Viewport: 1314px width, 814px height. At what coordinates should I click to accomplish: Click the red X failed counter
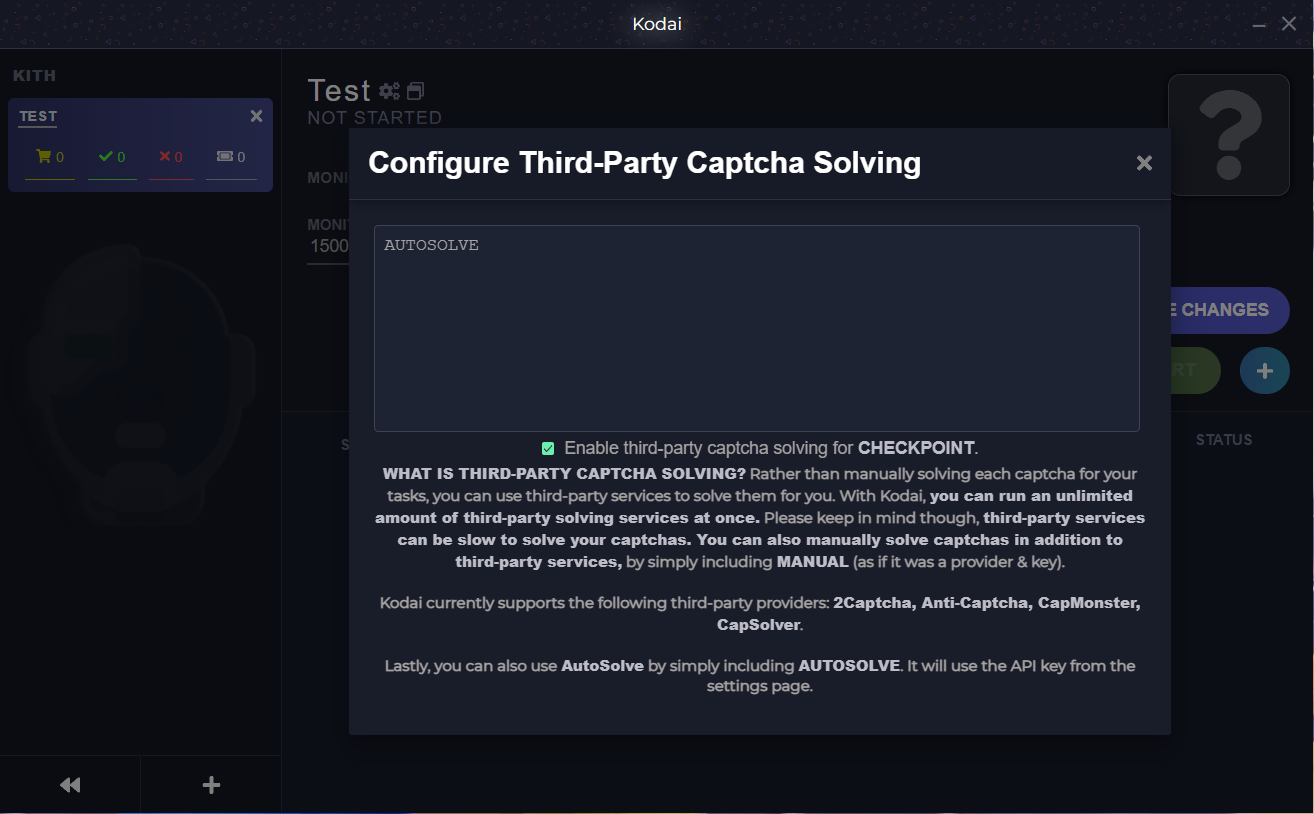pyautogui.click(x=166, y=157)
